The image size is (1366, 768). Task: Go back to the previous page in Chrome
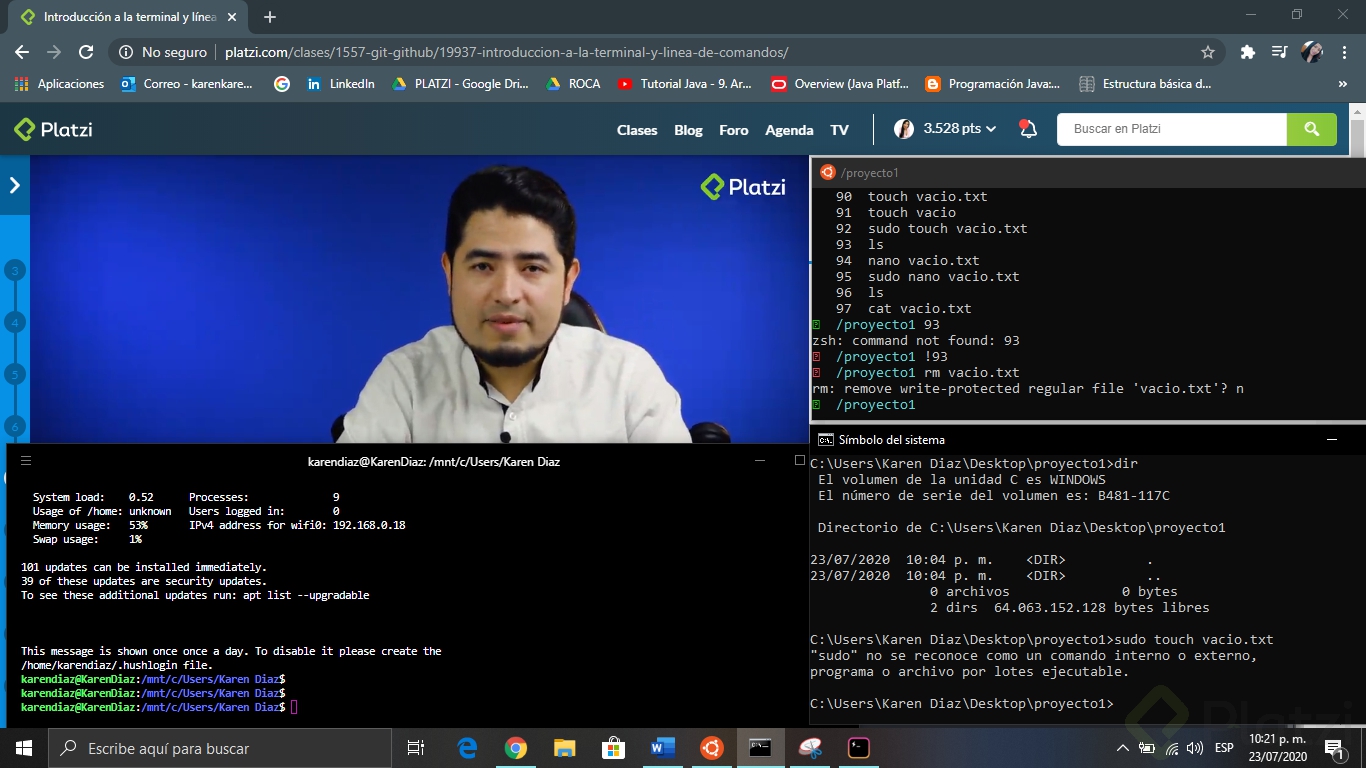click(22, 52)
